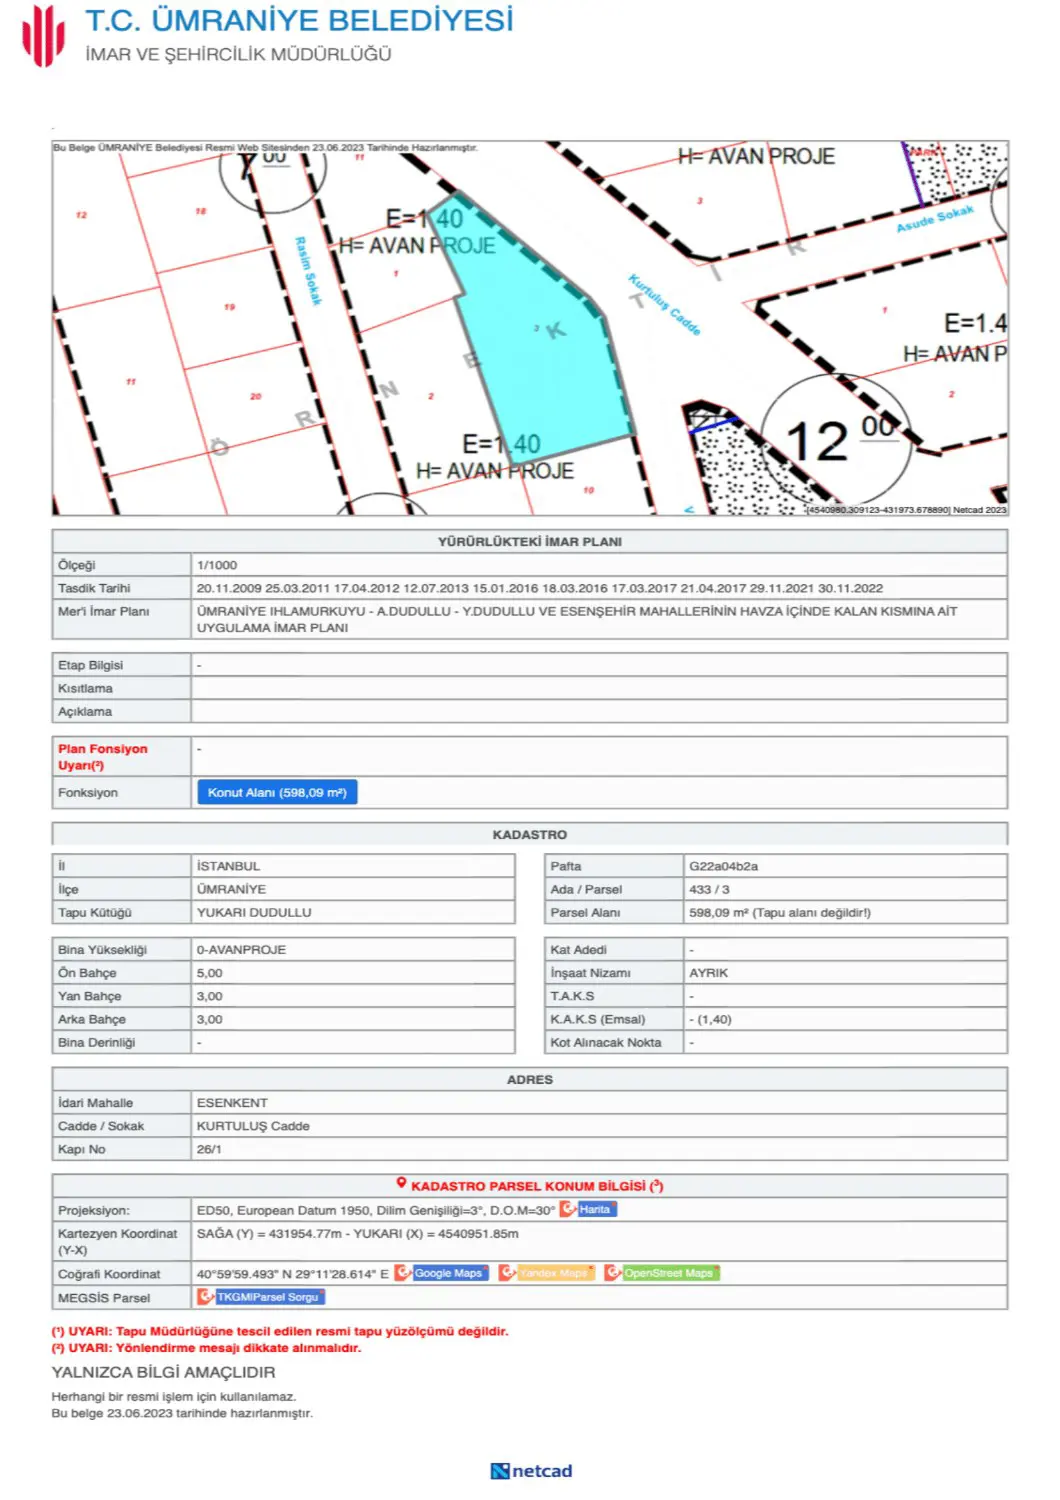This screenshot has height=1500, width=1060.
Task: Select the ÜMRANİYE value in the İlçe row
Action: [231, 889]
